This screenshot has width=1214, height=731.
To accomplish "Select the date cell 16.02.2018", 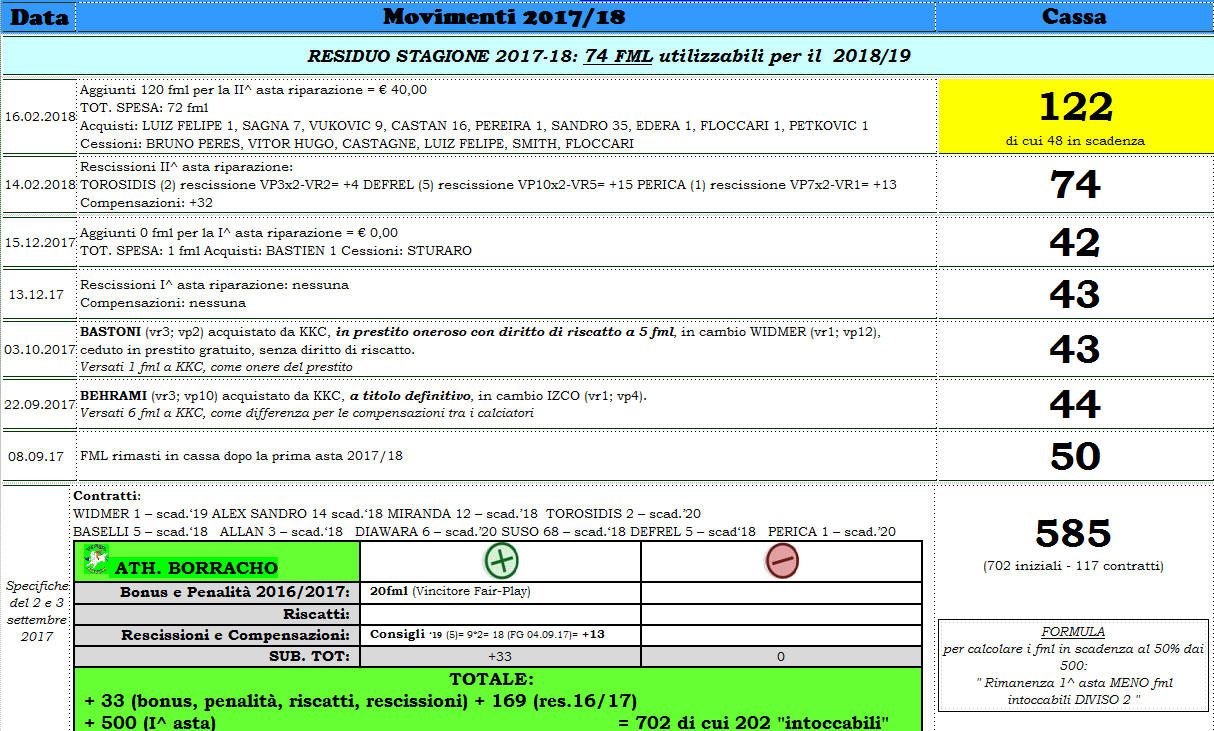I will tap(38, 116).
